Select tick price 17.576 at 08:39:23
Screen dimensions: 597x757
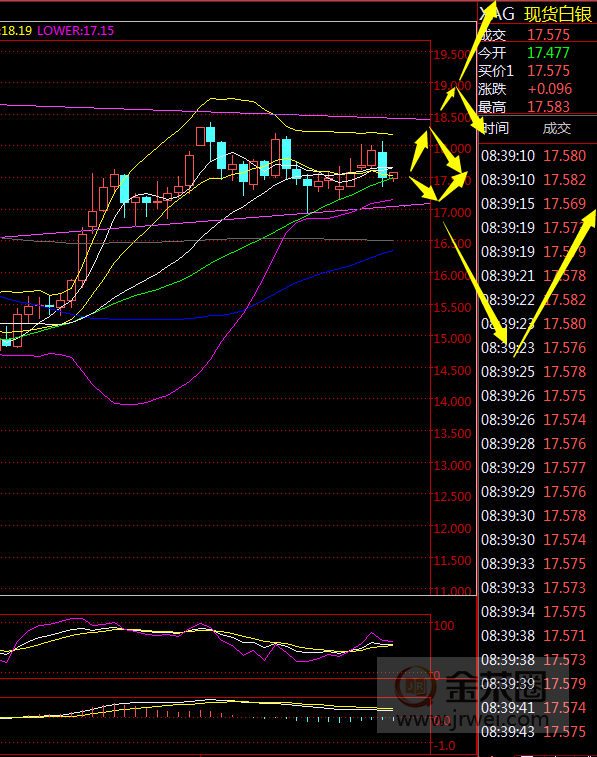[x=565, y=348]
